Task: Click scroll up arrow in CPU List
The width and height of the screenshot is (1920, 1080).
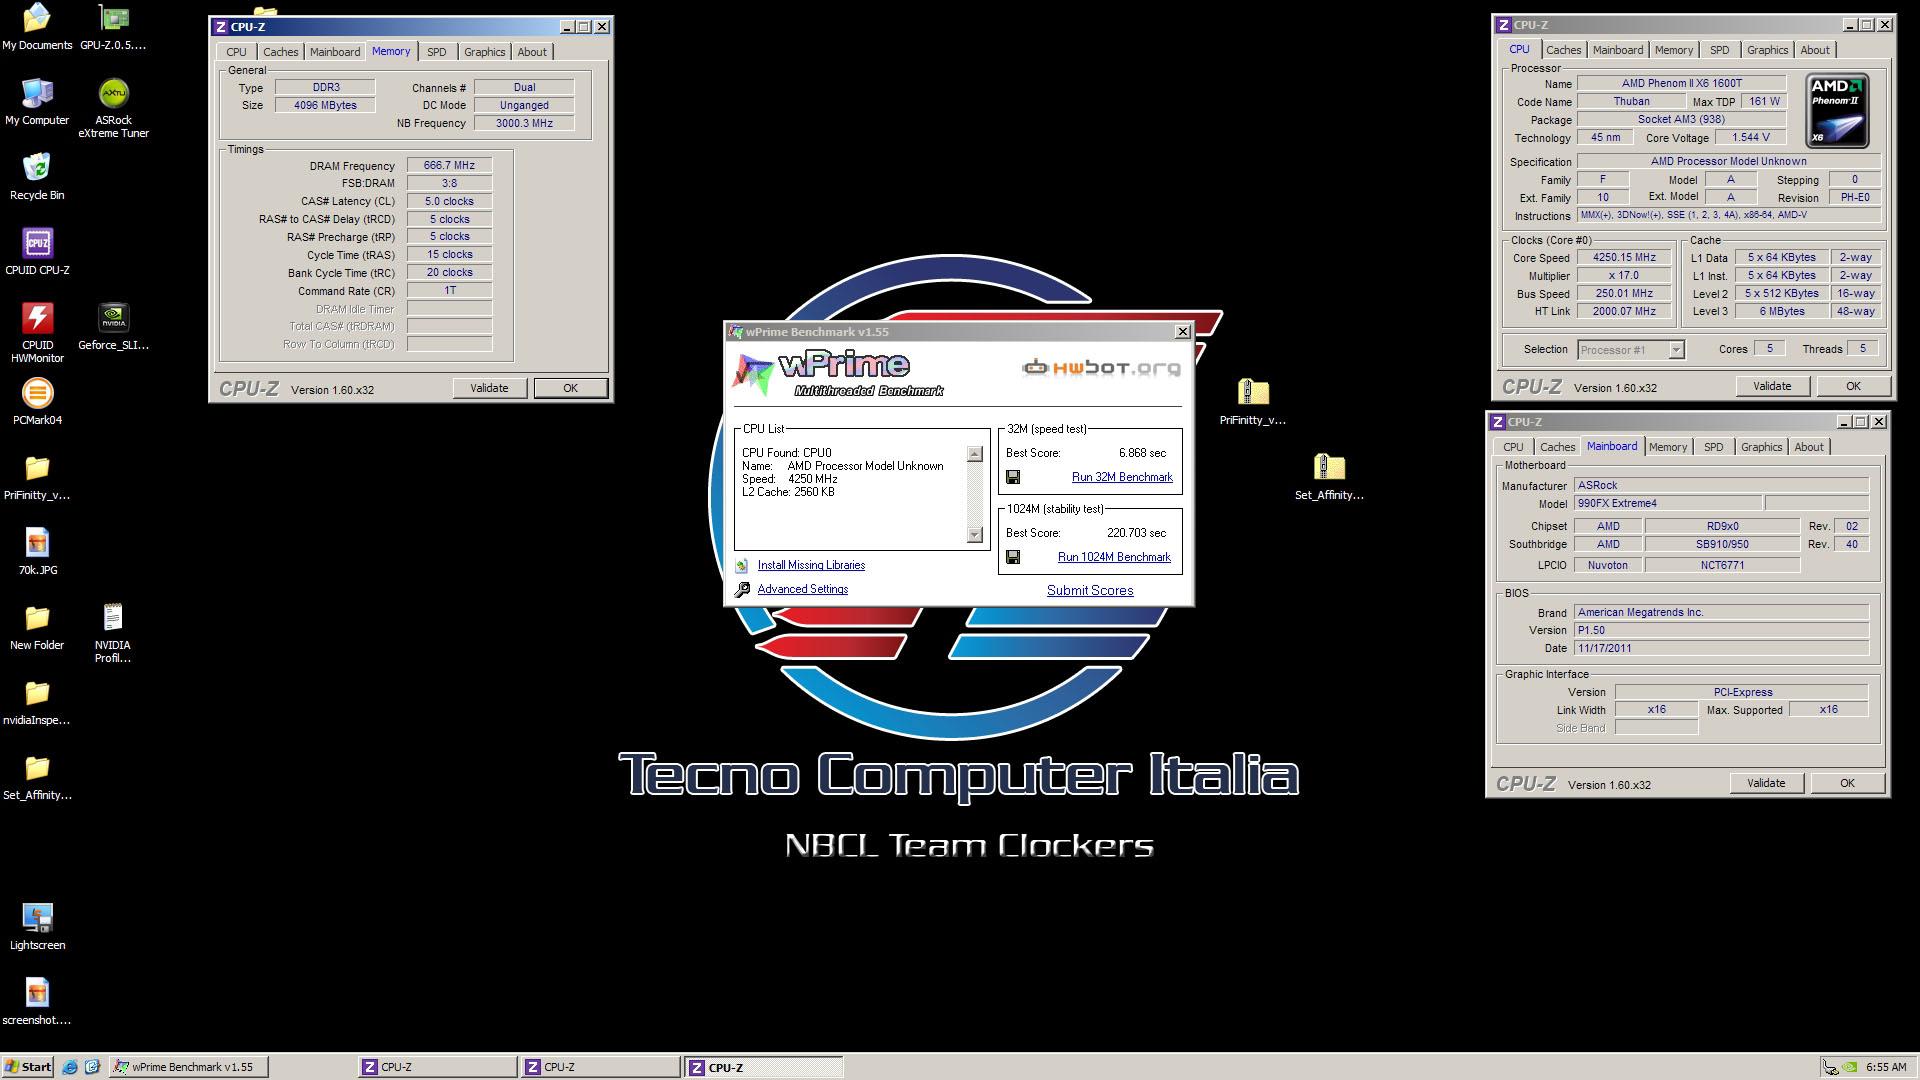Action: (x=975, y=455)
